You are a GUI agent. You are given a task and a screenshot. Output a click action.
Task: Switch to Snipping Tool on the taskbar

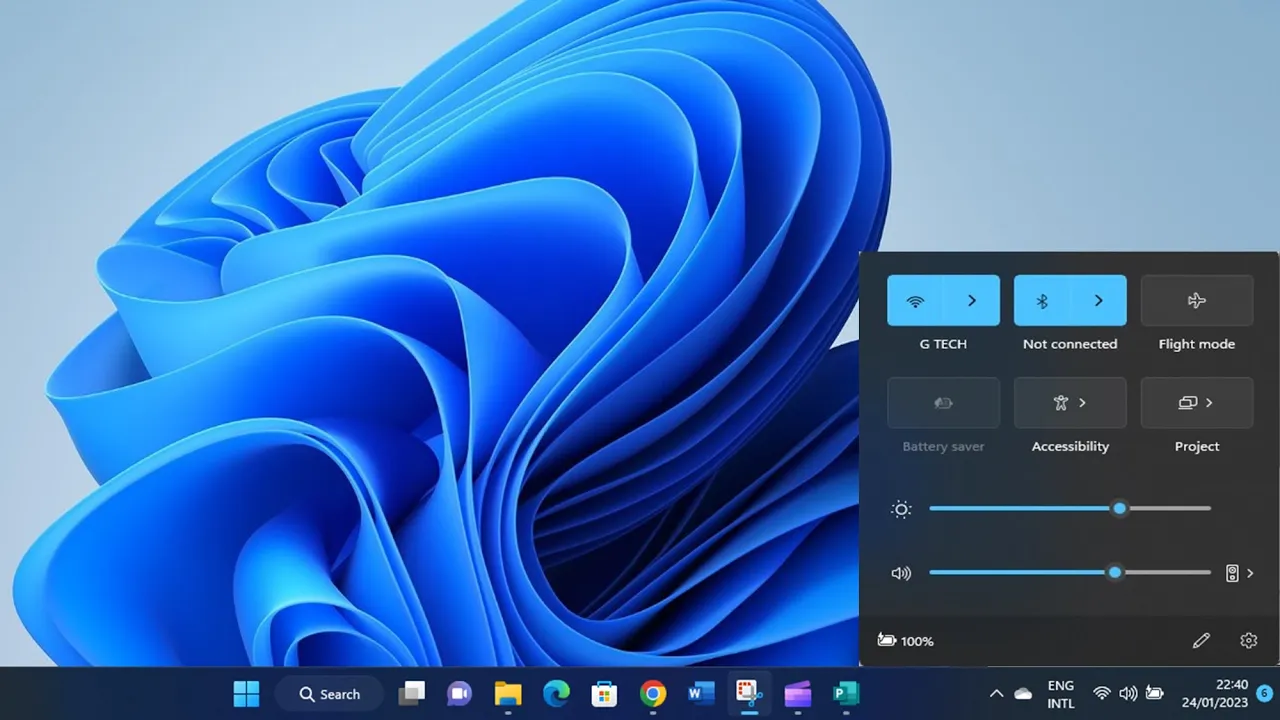pos(749,694)
